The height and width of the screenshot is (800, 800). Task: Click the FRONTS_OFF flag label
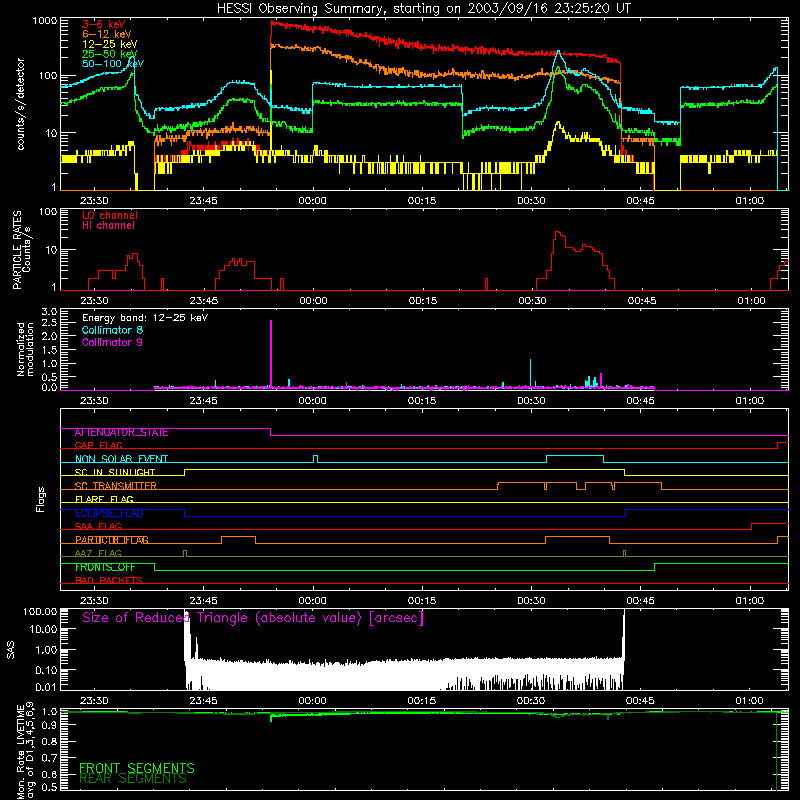[x=105, y=567]
